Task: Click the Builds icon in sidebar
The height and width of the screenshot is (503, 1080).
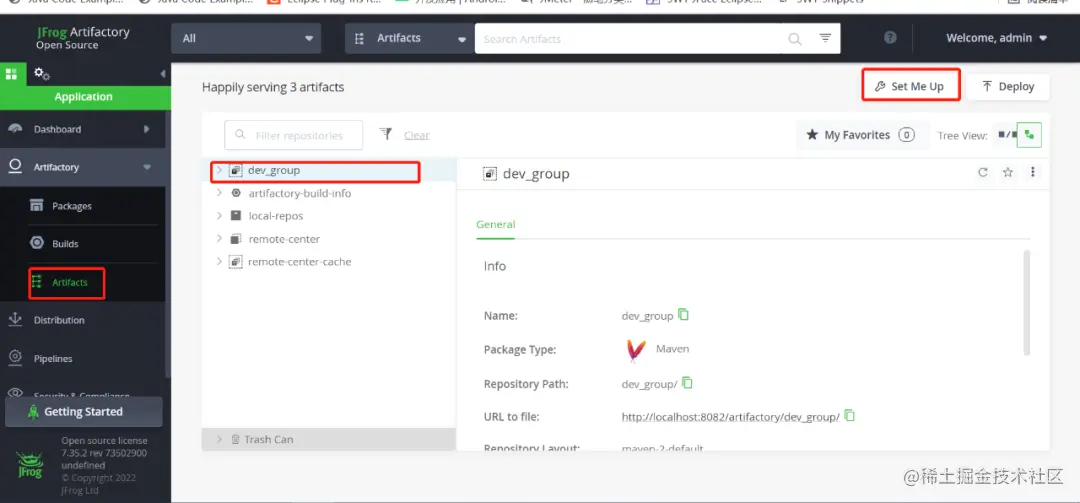Action: click(37, 243)
